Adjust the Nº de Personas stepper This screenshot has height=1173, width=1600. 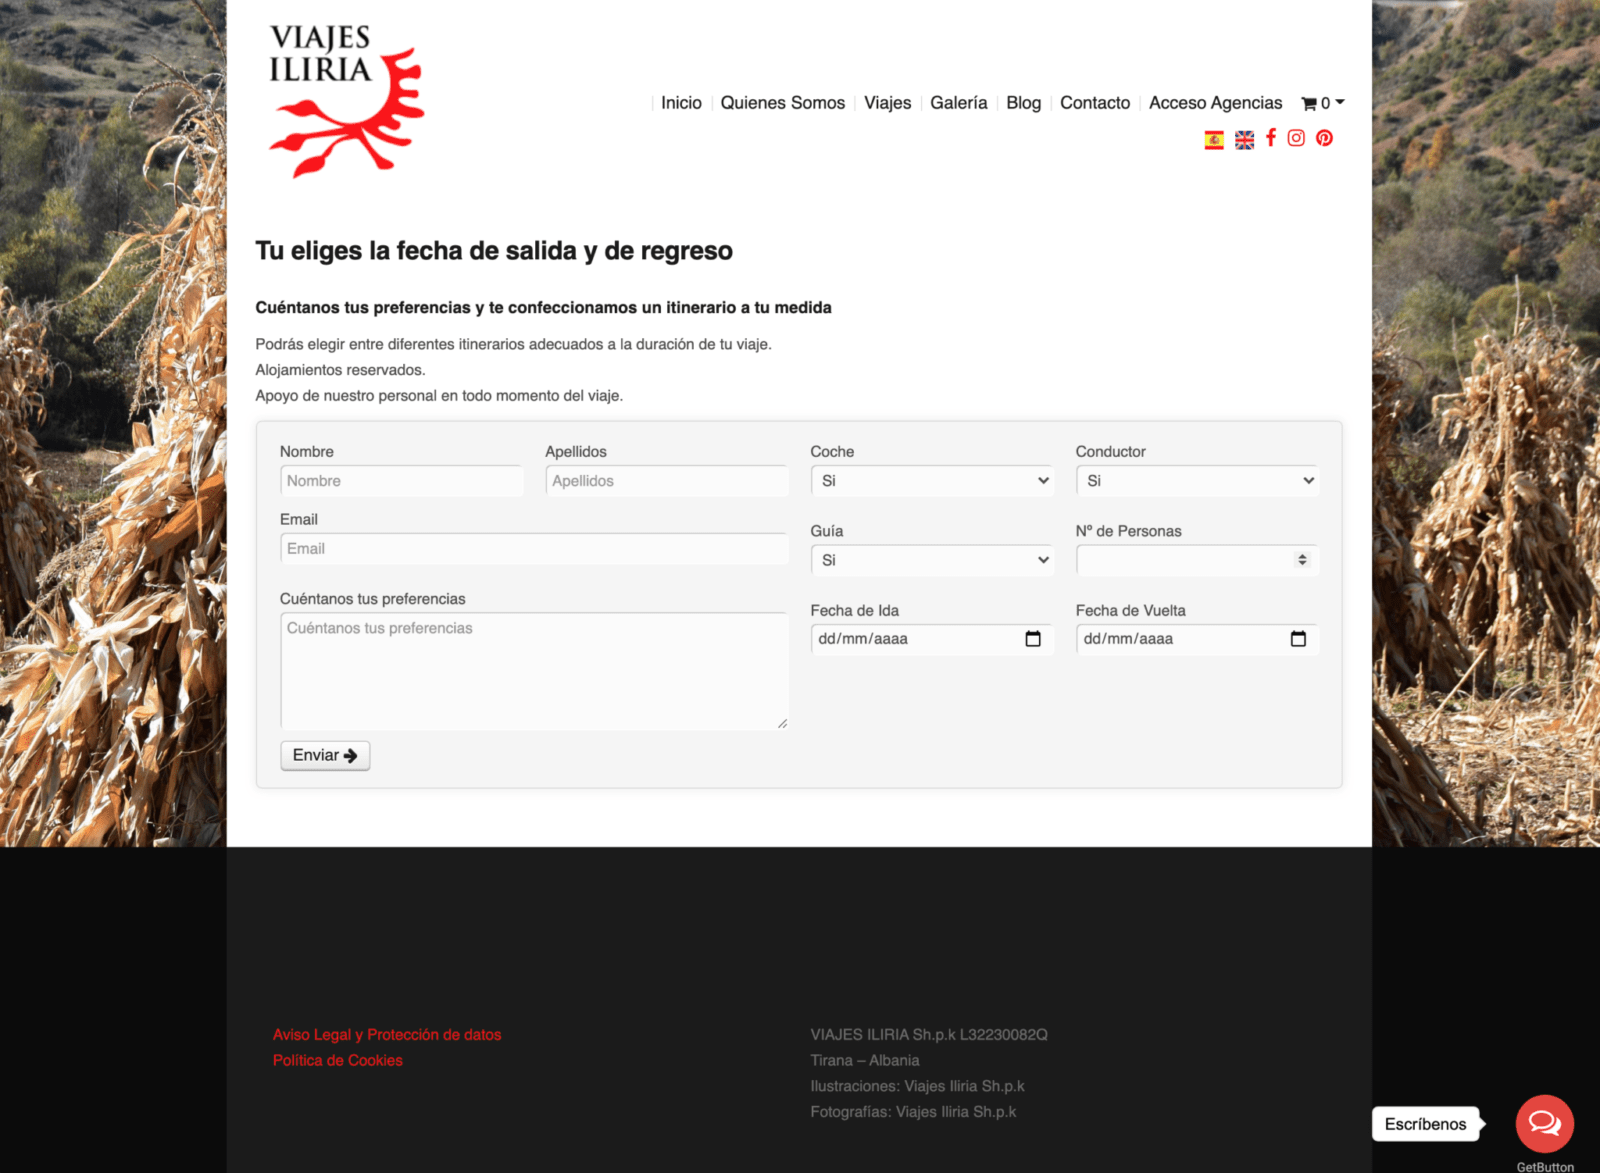pos(1301,560)
